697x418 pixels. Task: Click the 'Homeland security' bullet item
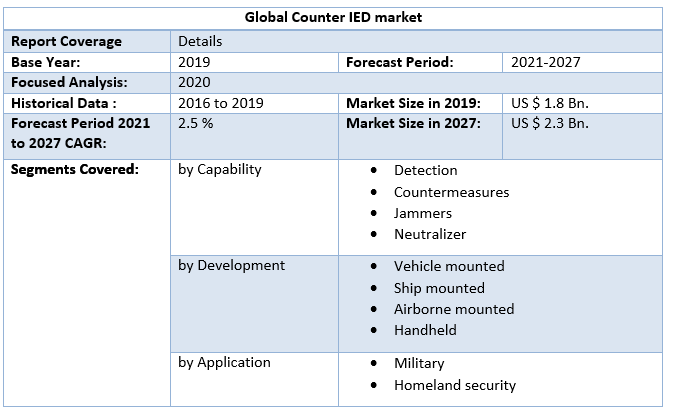click(454, 385)
